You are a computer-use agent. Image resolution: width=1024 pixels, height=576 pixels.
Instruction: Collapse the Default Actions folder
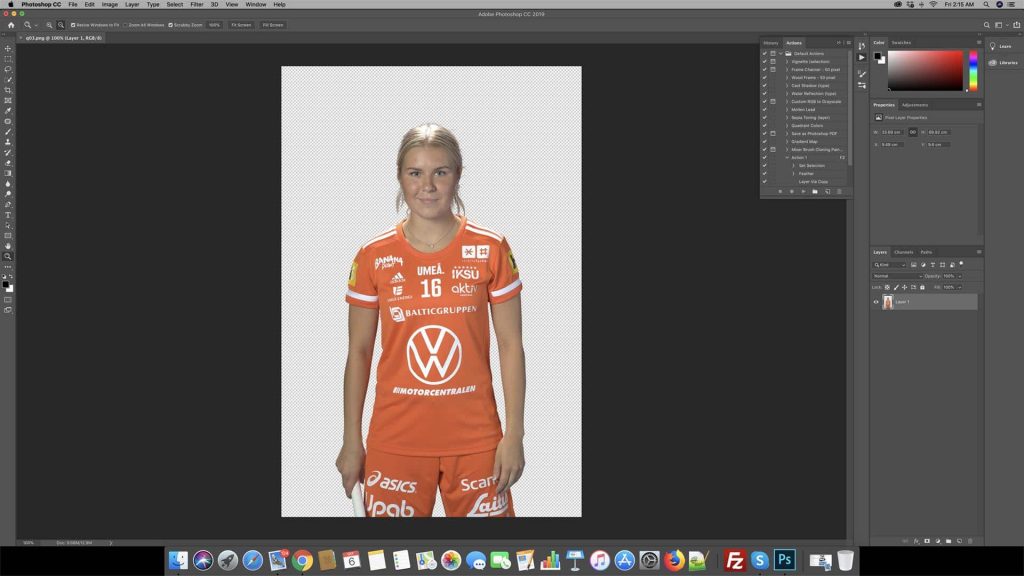pos(781,54)
